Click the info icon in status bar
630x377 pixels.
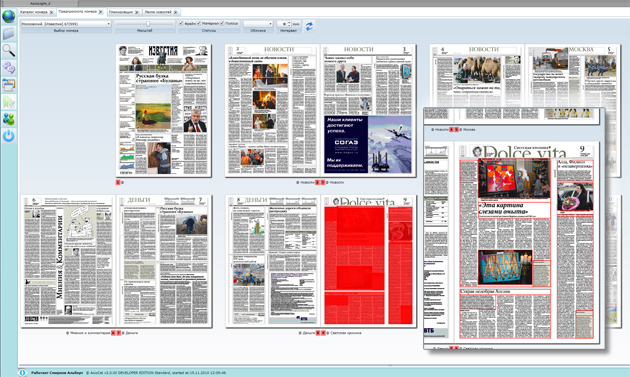pyautogui.click(x=22, y=373)
